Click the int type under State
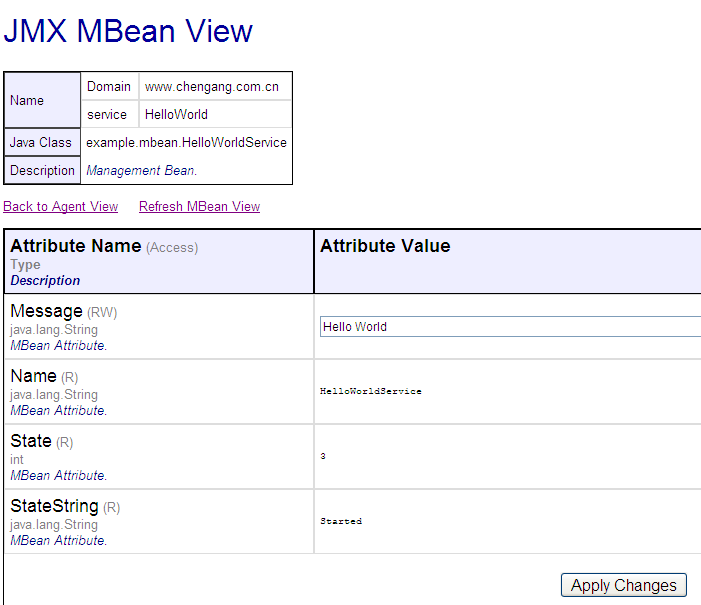 pyautogui.click(x=17, y=459)
